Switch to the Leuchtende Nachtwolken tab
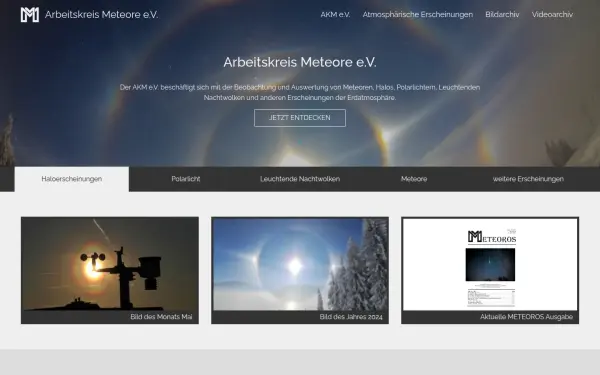 point(300,179)
